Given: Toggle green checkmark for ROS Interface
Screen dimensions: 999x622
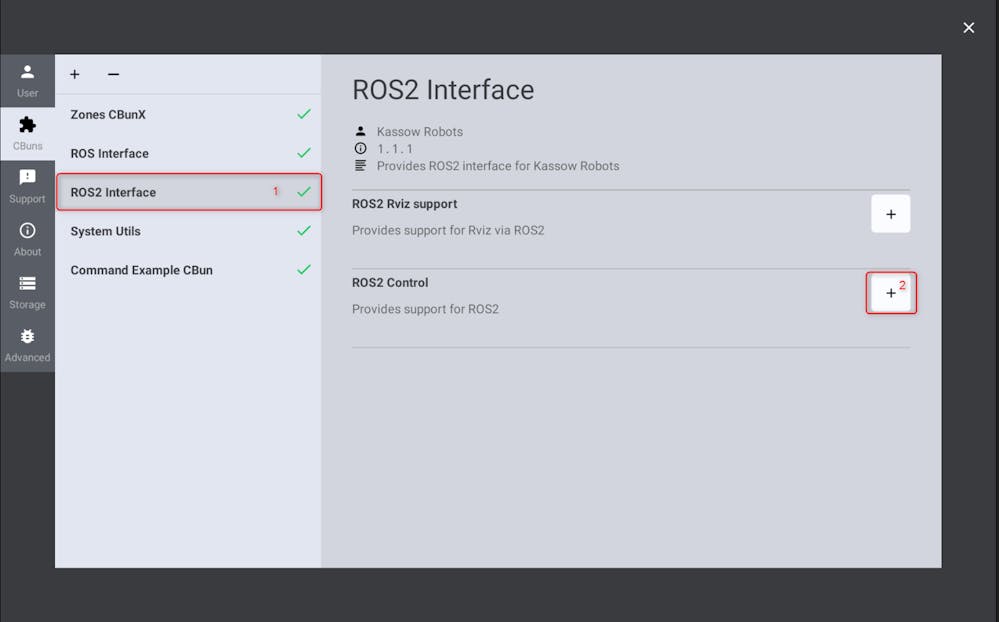Looking at the screenshot, I should click(304, 153).
